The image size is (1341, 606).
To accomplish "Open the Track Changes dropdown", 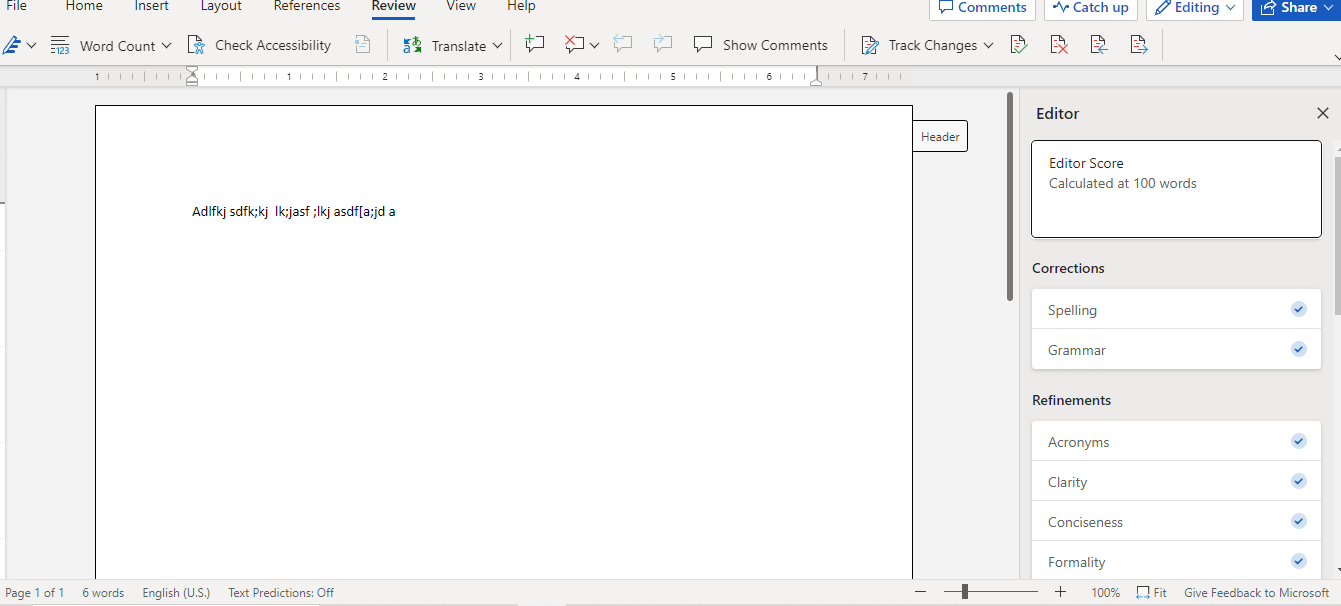I will pyautogui.click(x=988, y=44).
